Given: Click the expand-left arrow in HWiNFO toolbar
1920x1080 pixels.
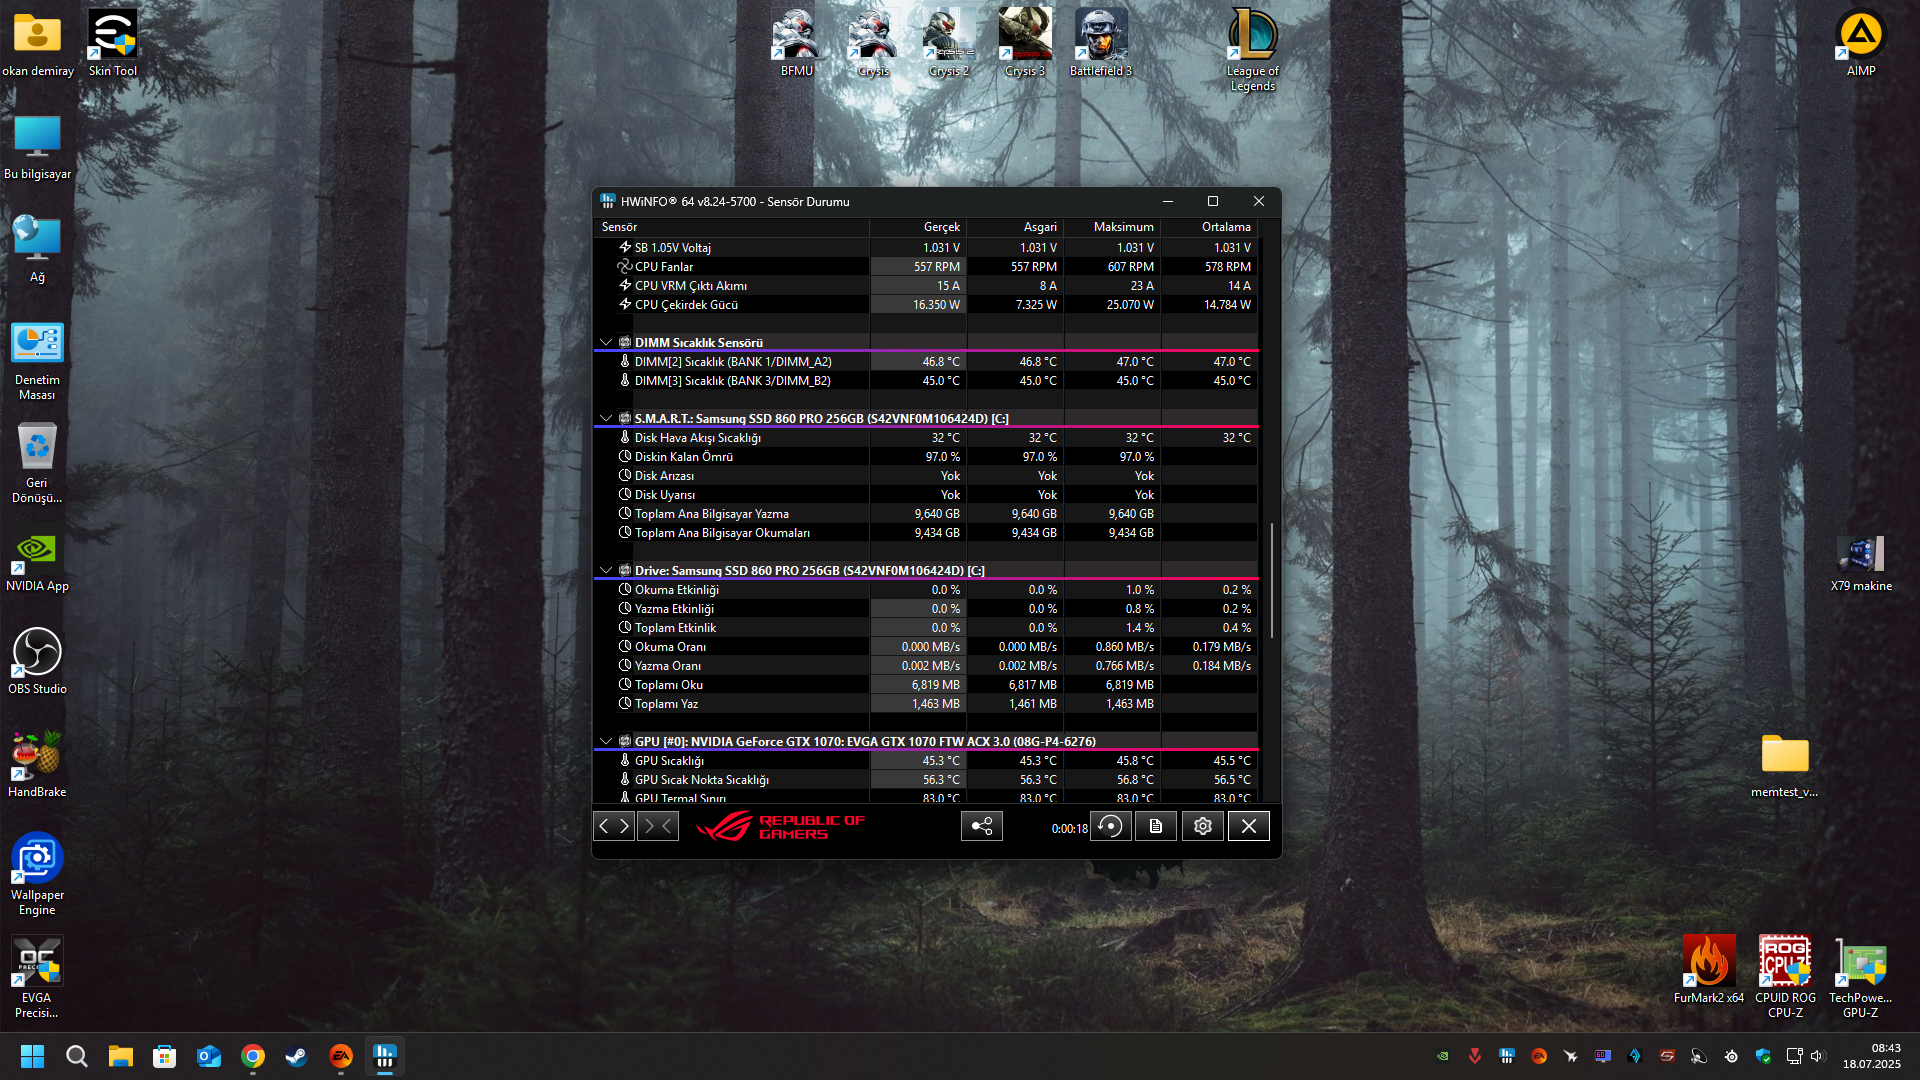Looking at the screenshot, I should point(603,826).
